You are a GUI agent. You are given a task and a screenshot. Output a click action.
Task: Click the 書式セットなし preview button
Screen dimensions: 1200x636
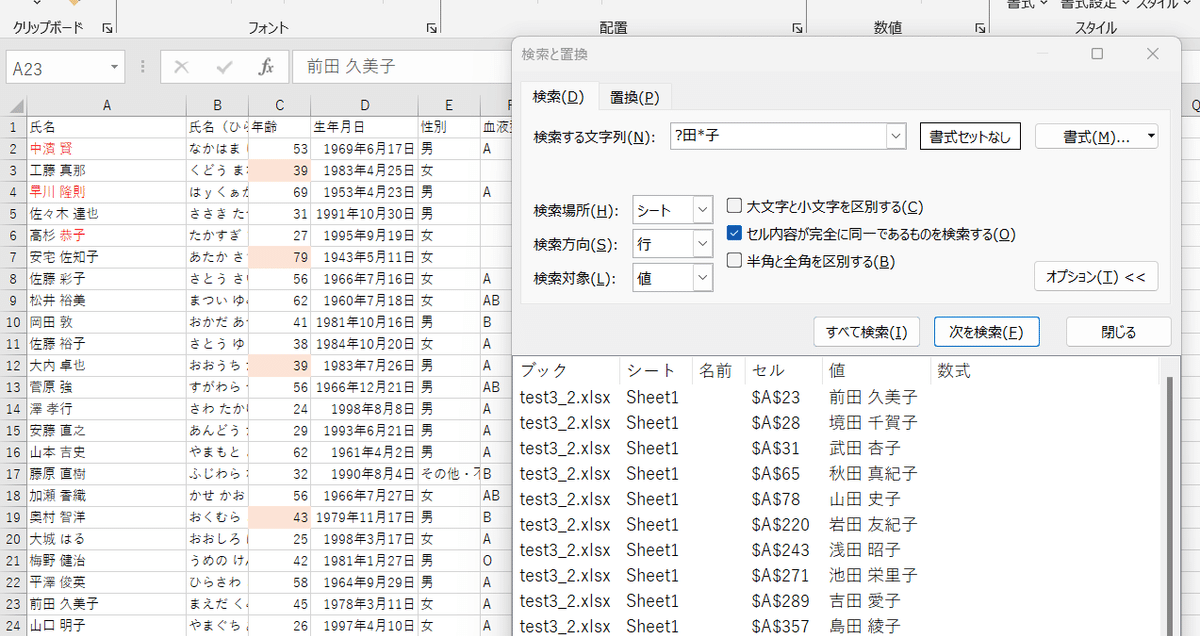[970, 136]
